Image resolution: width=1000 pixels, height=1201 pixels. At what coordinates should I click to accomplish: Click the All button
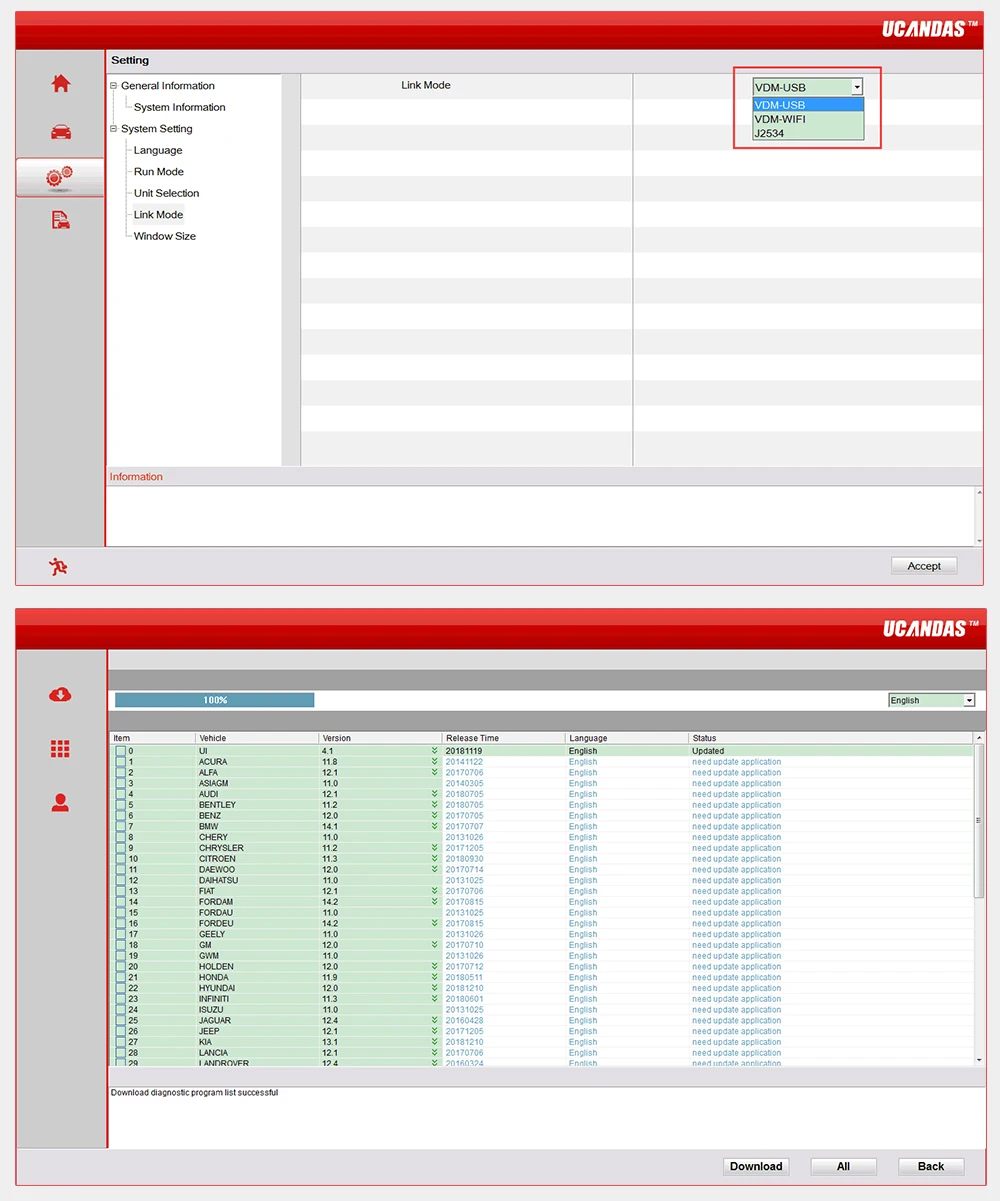tap(844, 1166)
